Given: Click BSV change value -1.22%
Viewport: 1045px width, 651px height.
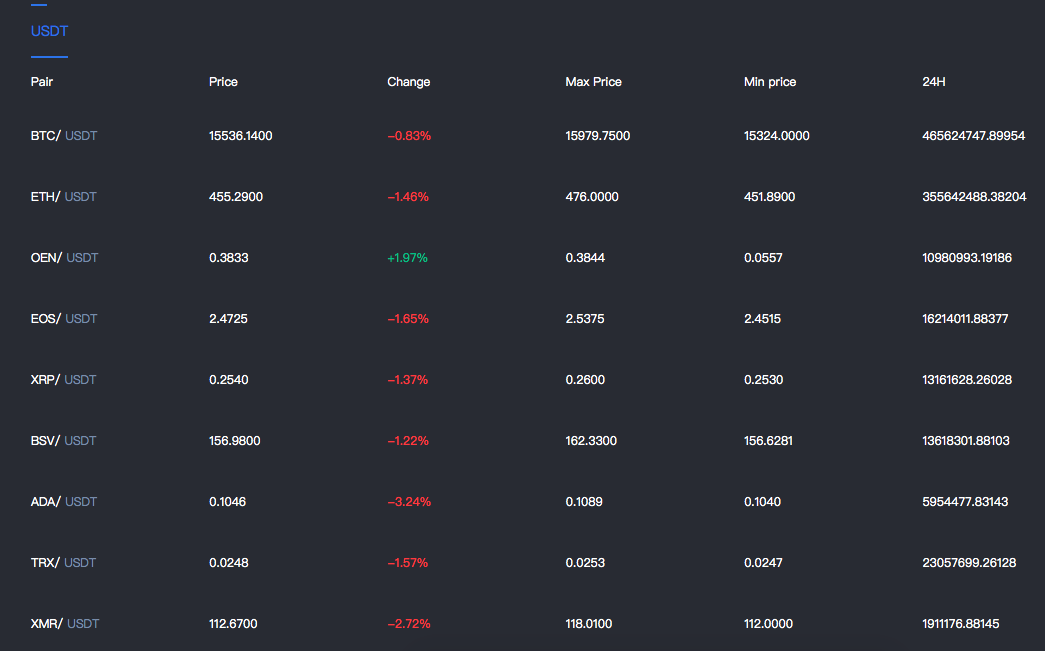Looking at the screenshot, I should (408, 440).
